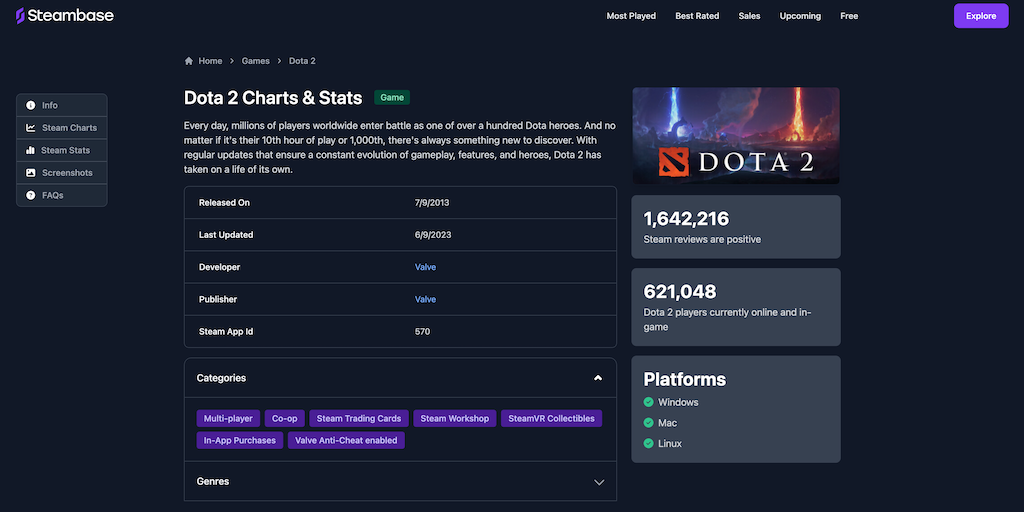Expand the Genres section chevron
Image resolution: width=1024 pixels, height=512 pixels.
pyautogui.click(x=599, y=482)
